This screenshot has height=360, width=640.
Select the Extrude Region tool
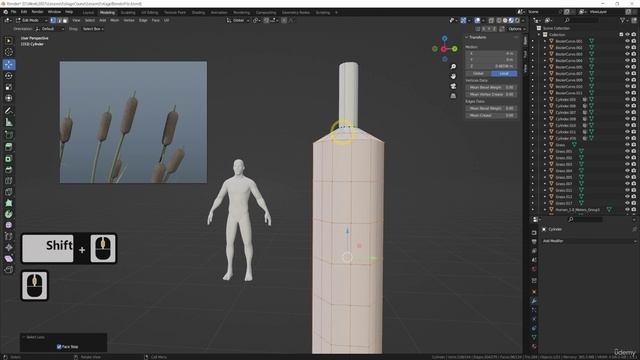pyautogui.click(x=9, y=147)
